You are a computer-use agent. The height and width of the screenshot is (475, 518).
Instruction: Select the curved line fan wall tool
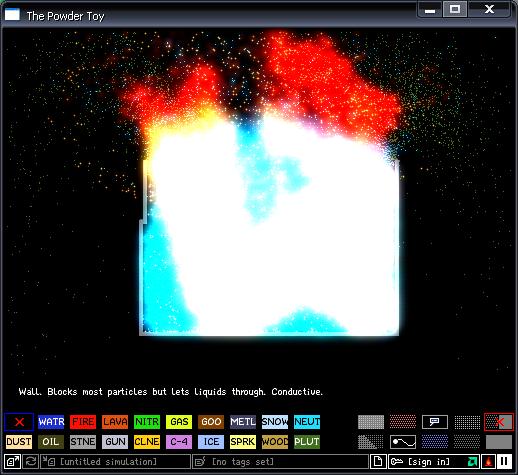(x=403, y=442)
